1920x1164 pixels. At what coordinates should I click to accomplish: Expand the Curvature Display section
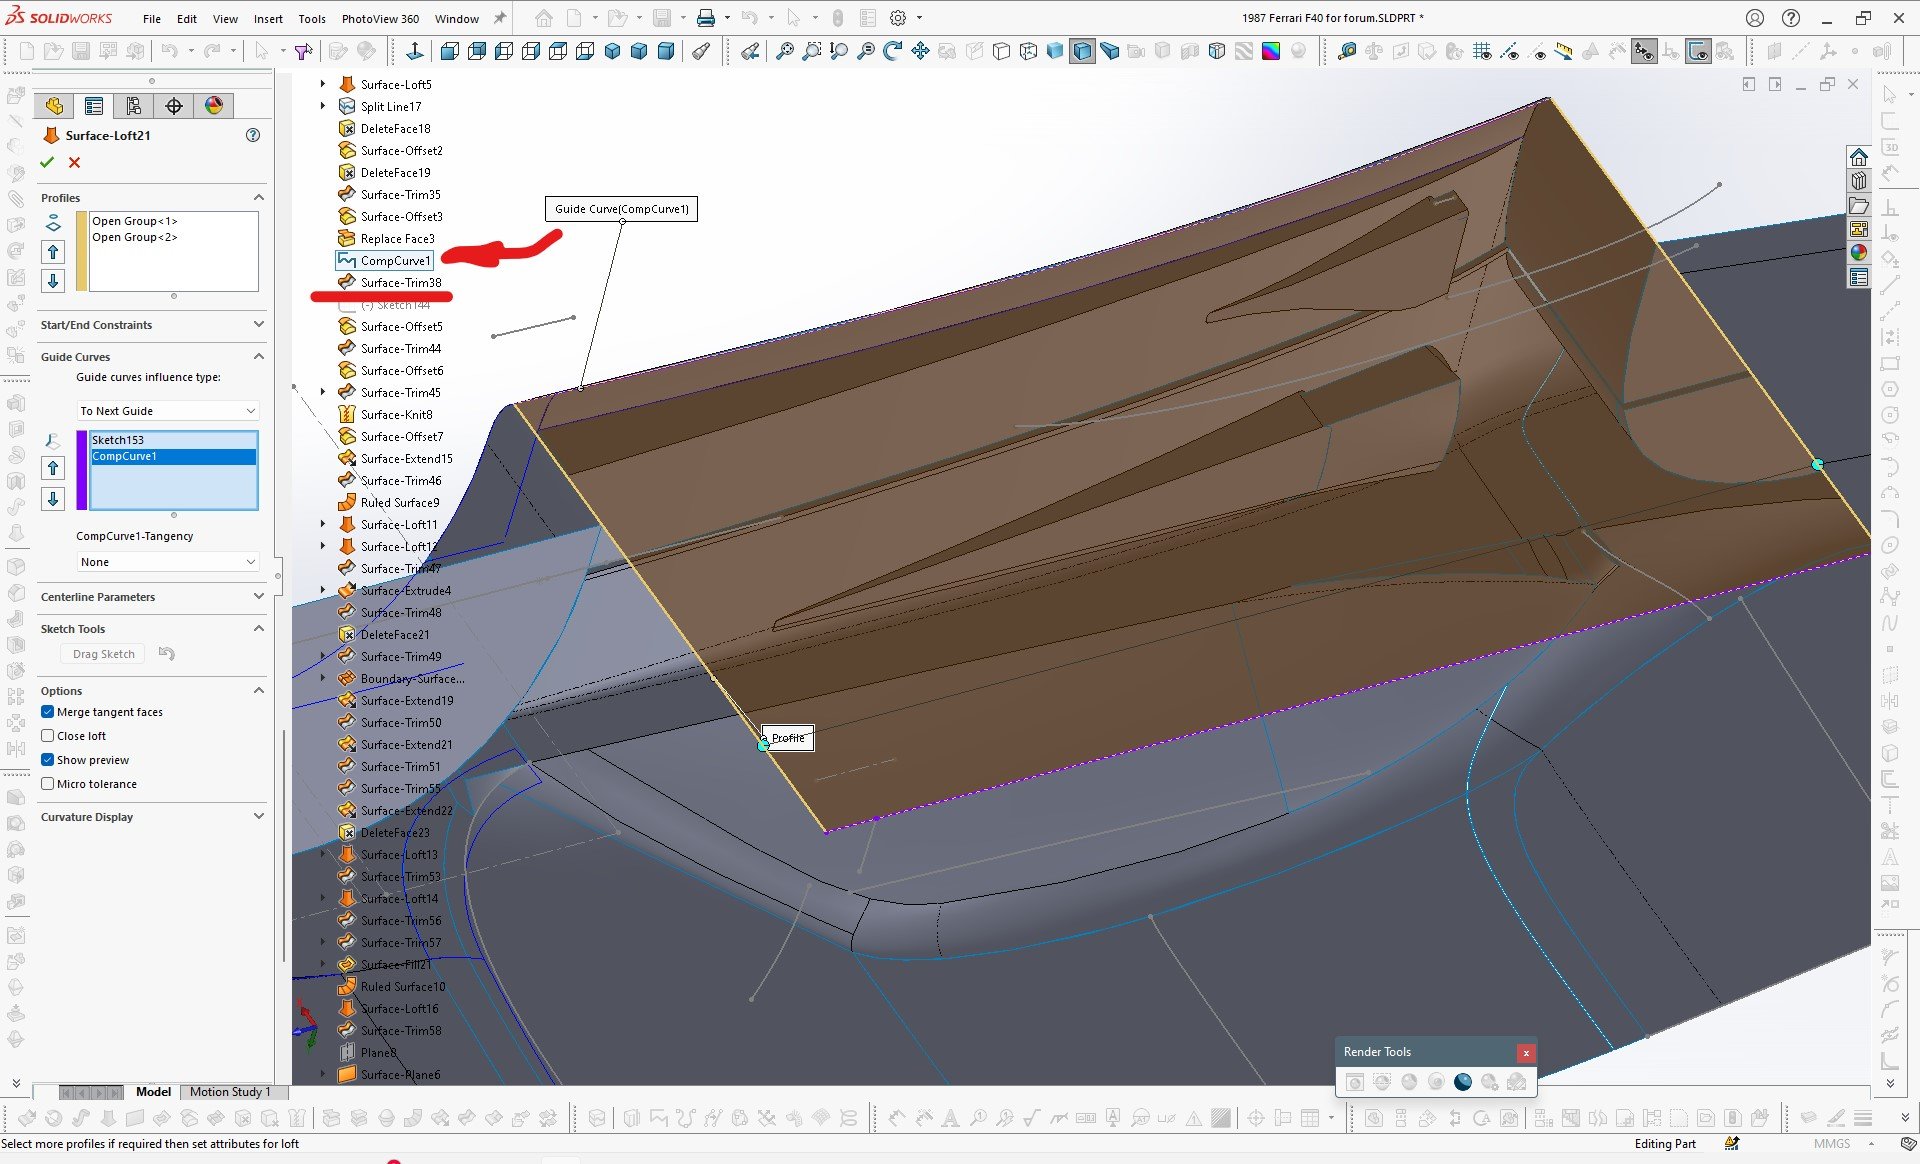pos(259,817)
